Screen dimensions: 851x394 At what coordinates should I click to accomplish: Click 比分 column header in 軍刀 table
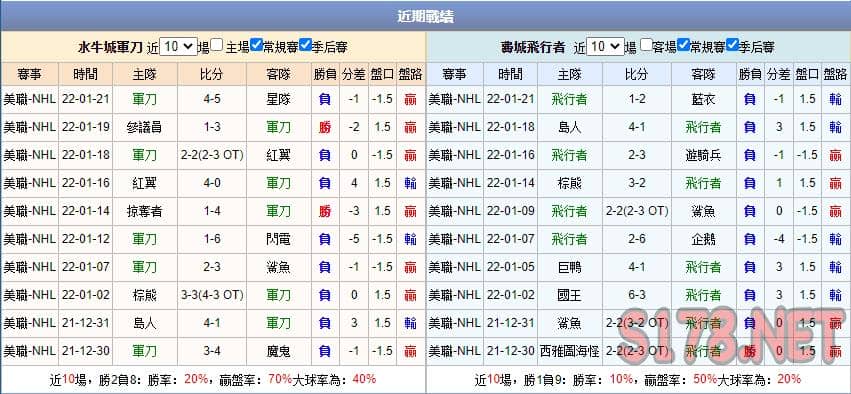(212, 74)
